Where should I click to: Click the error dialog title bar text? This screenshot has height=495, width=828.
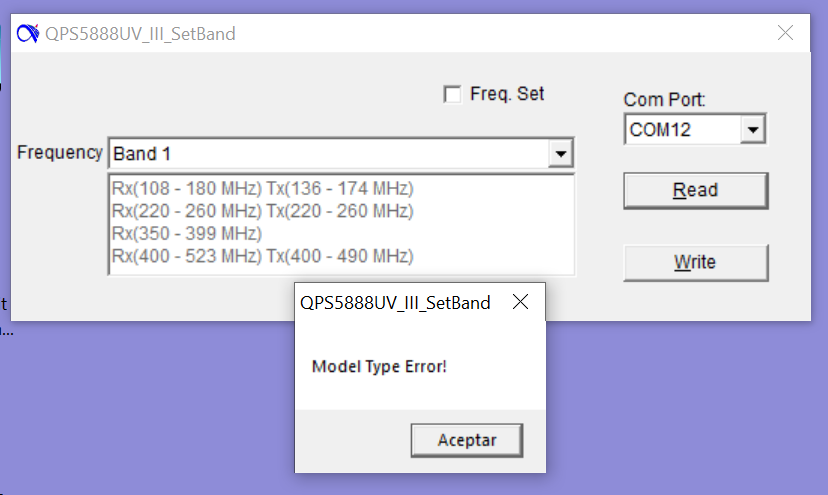tap(395, 303)
